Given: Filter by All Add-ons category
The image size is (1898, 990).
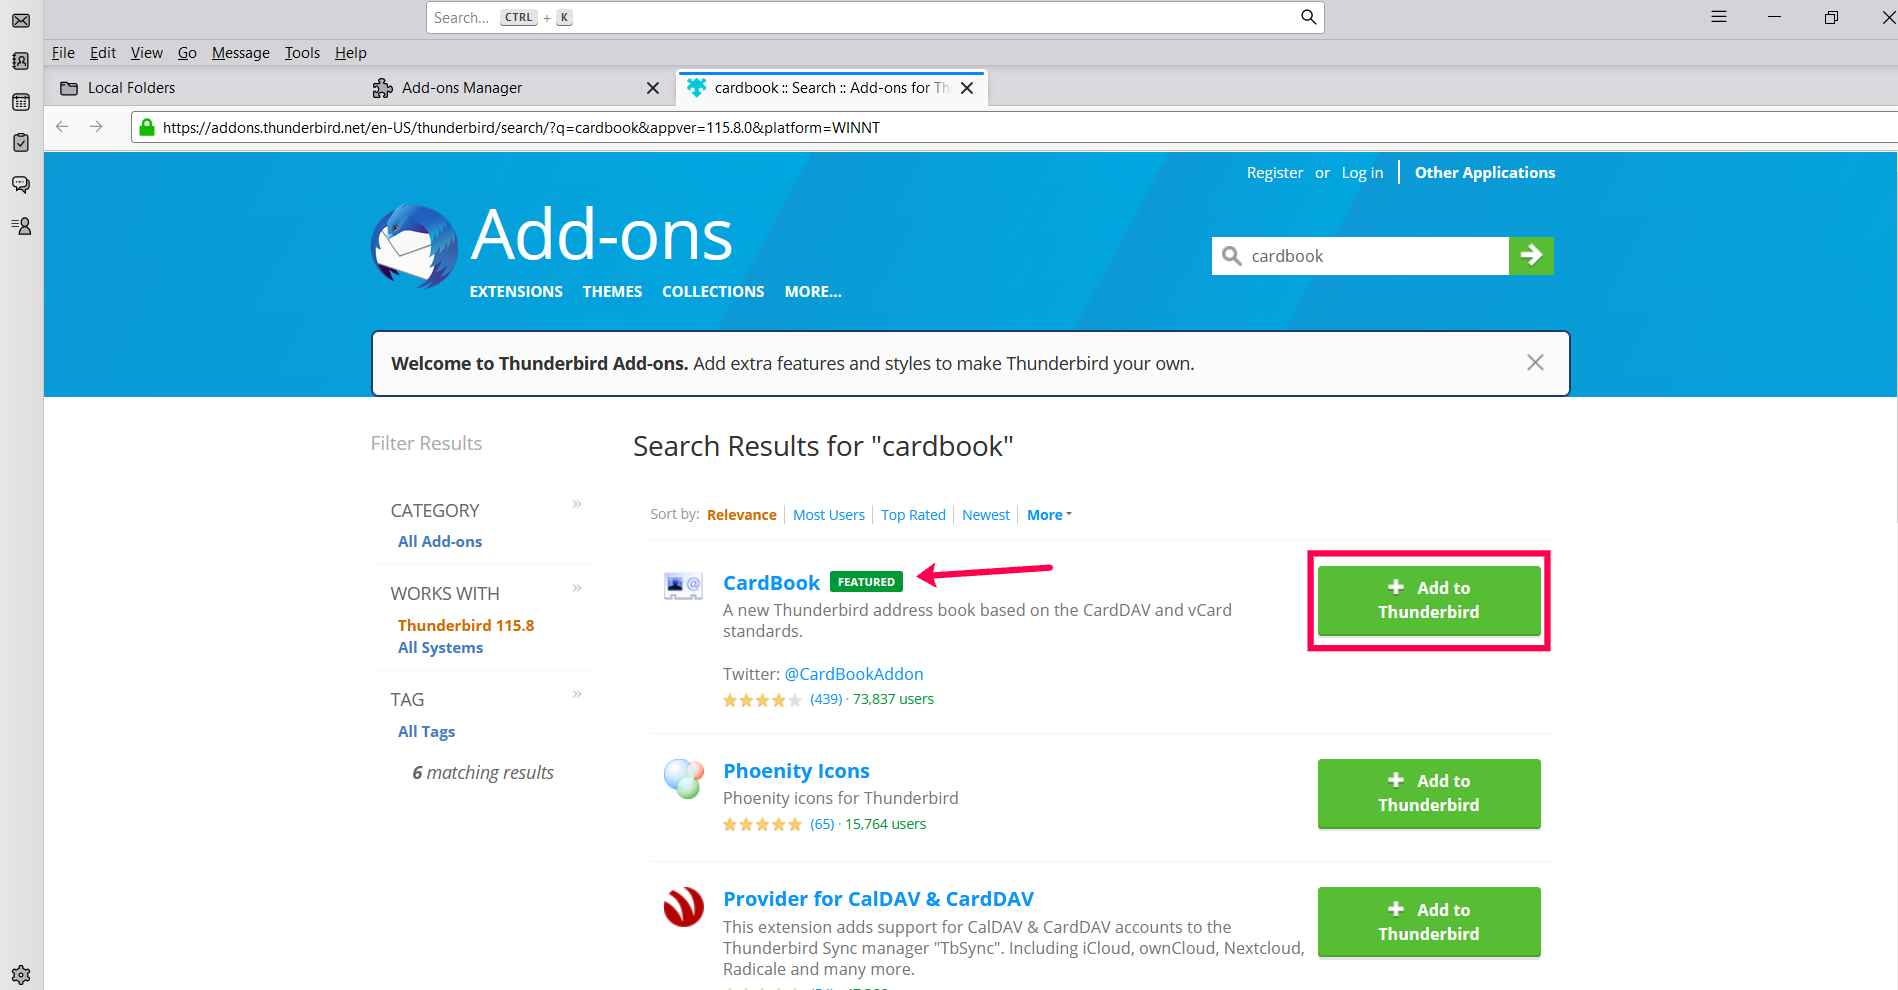Looking at the screenshot, I should (x=440, y=542).
